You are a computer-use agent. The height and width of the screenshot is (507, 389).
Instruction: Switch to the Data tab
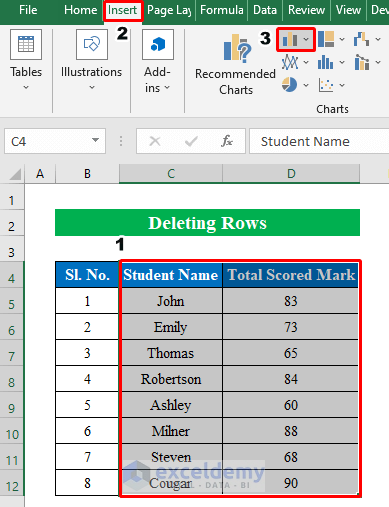point(265,10)
